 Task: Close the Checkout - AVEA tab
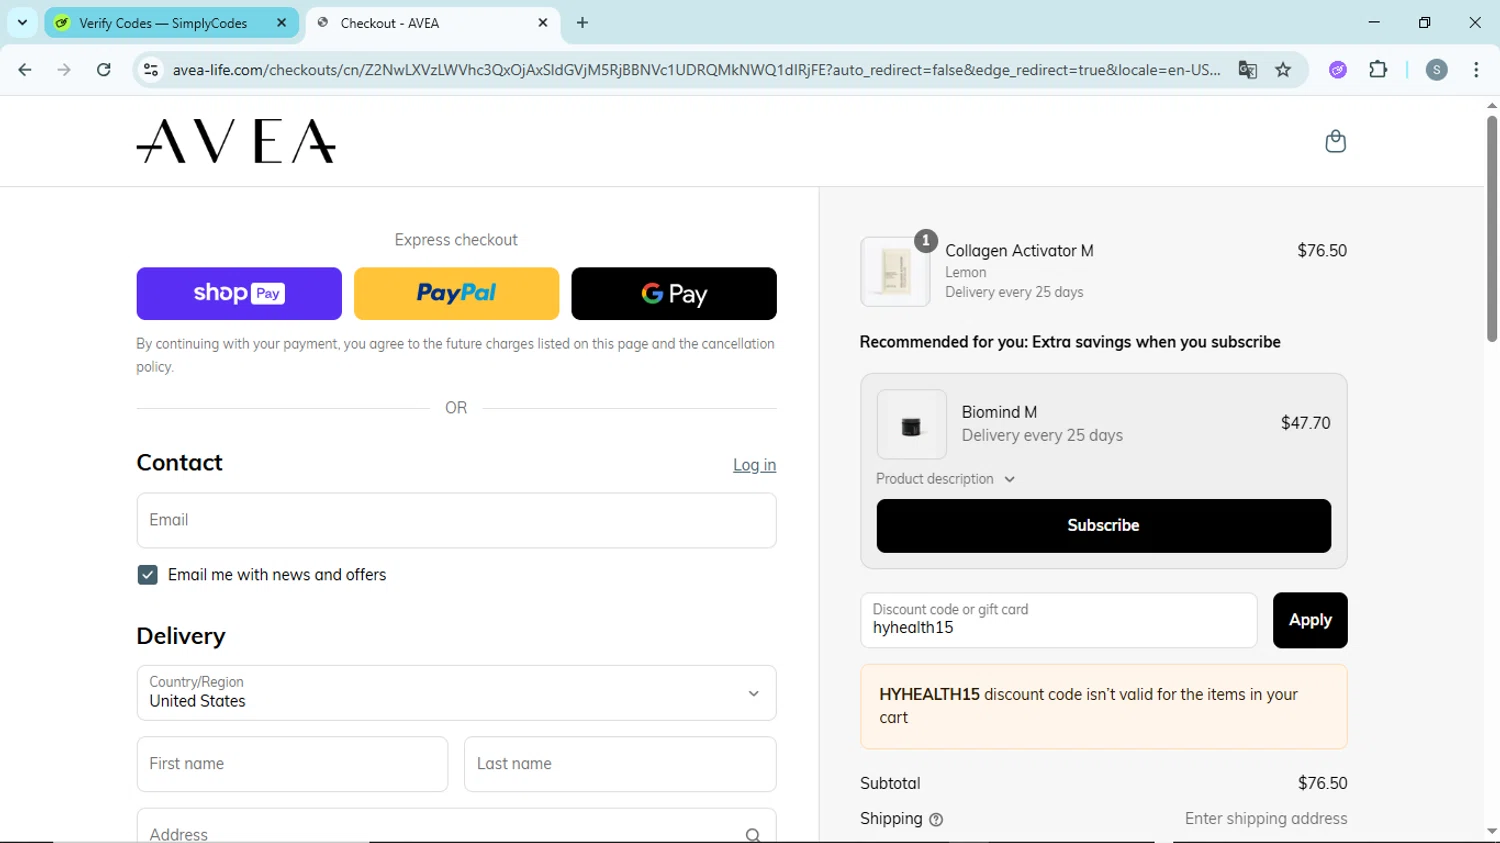pyautogui.click(x=543, y=22)
